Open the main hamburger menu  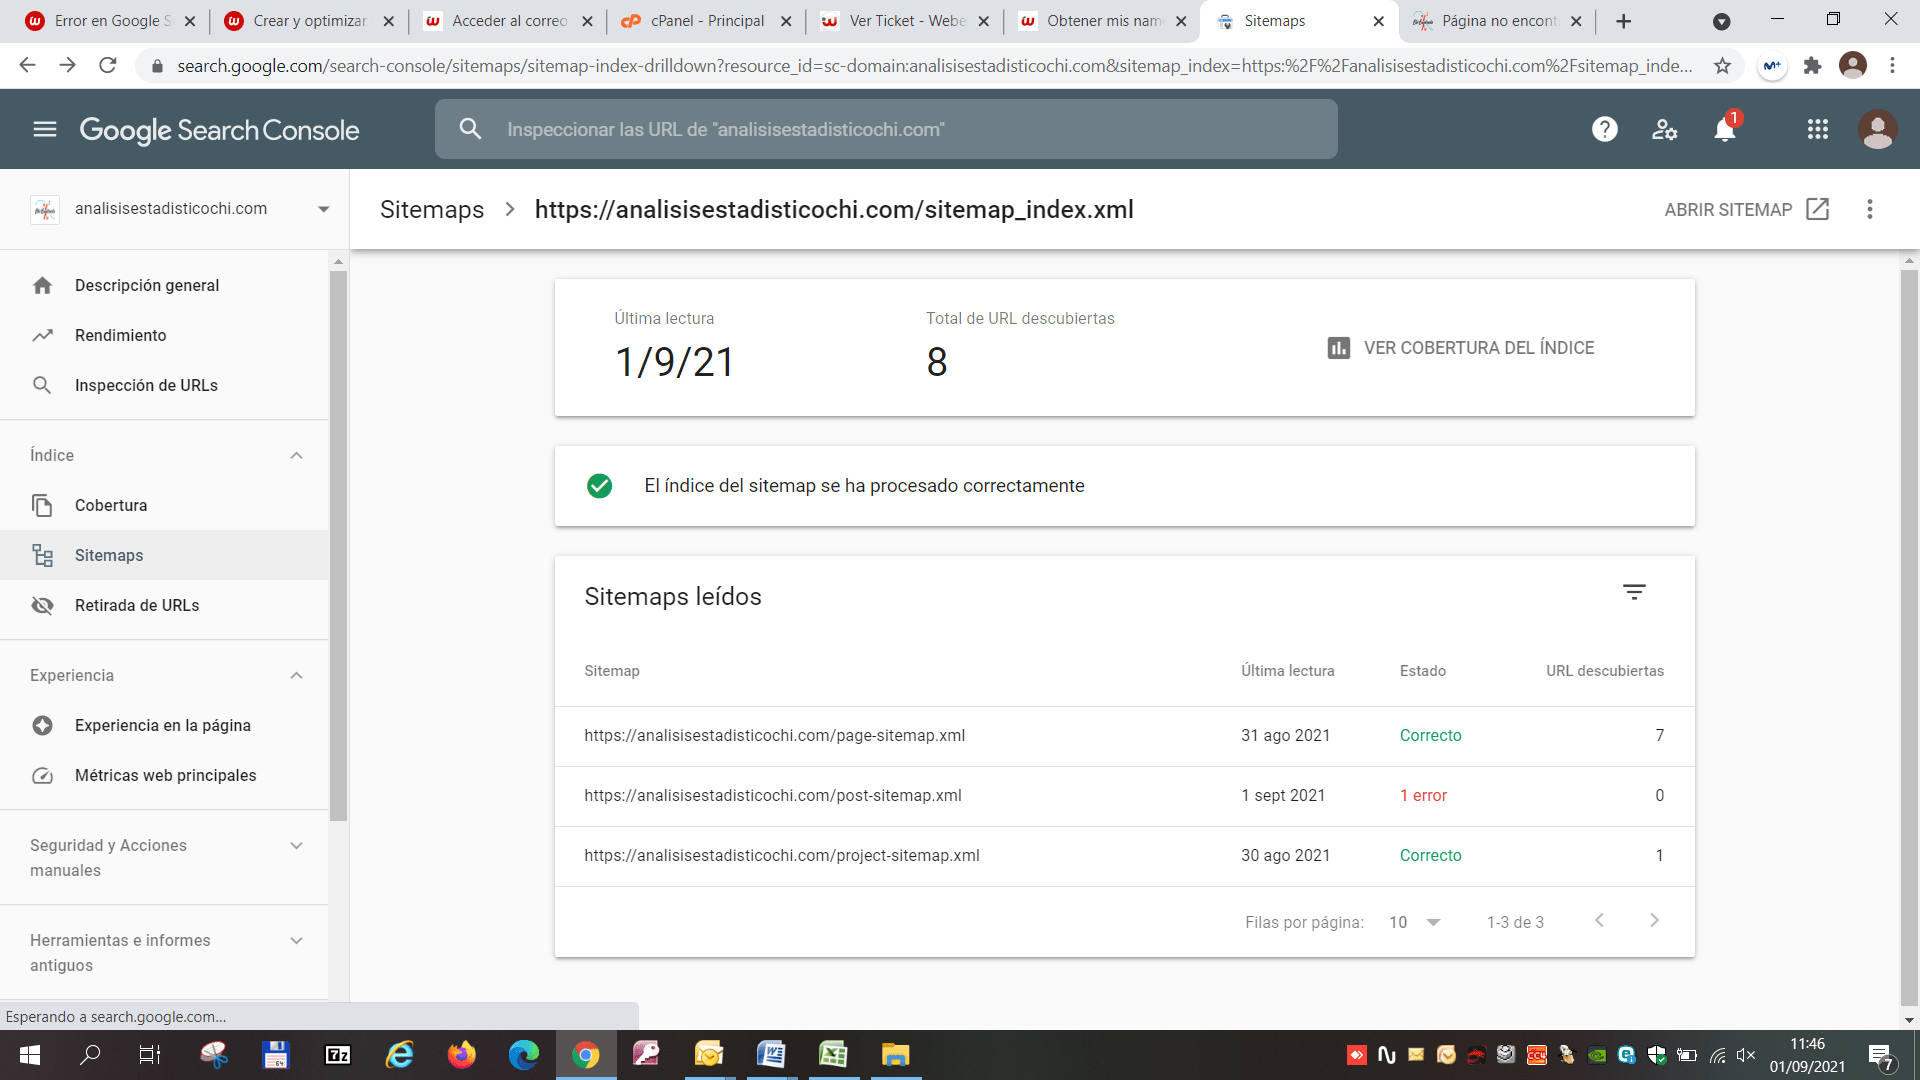coord(45,129)
